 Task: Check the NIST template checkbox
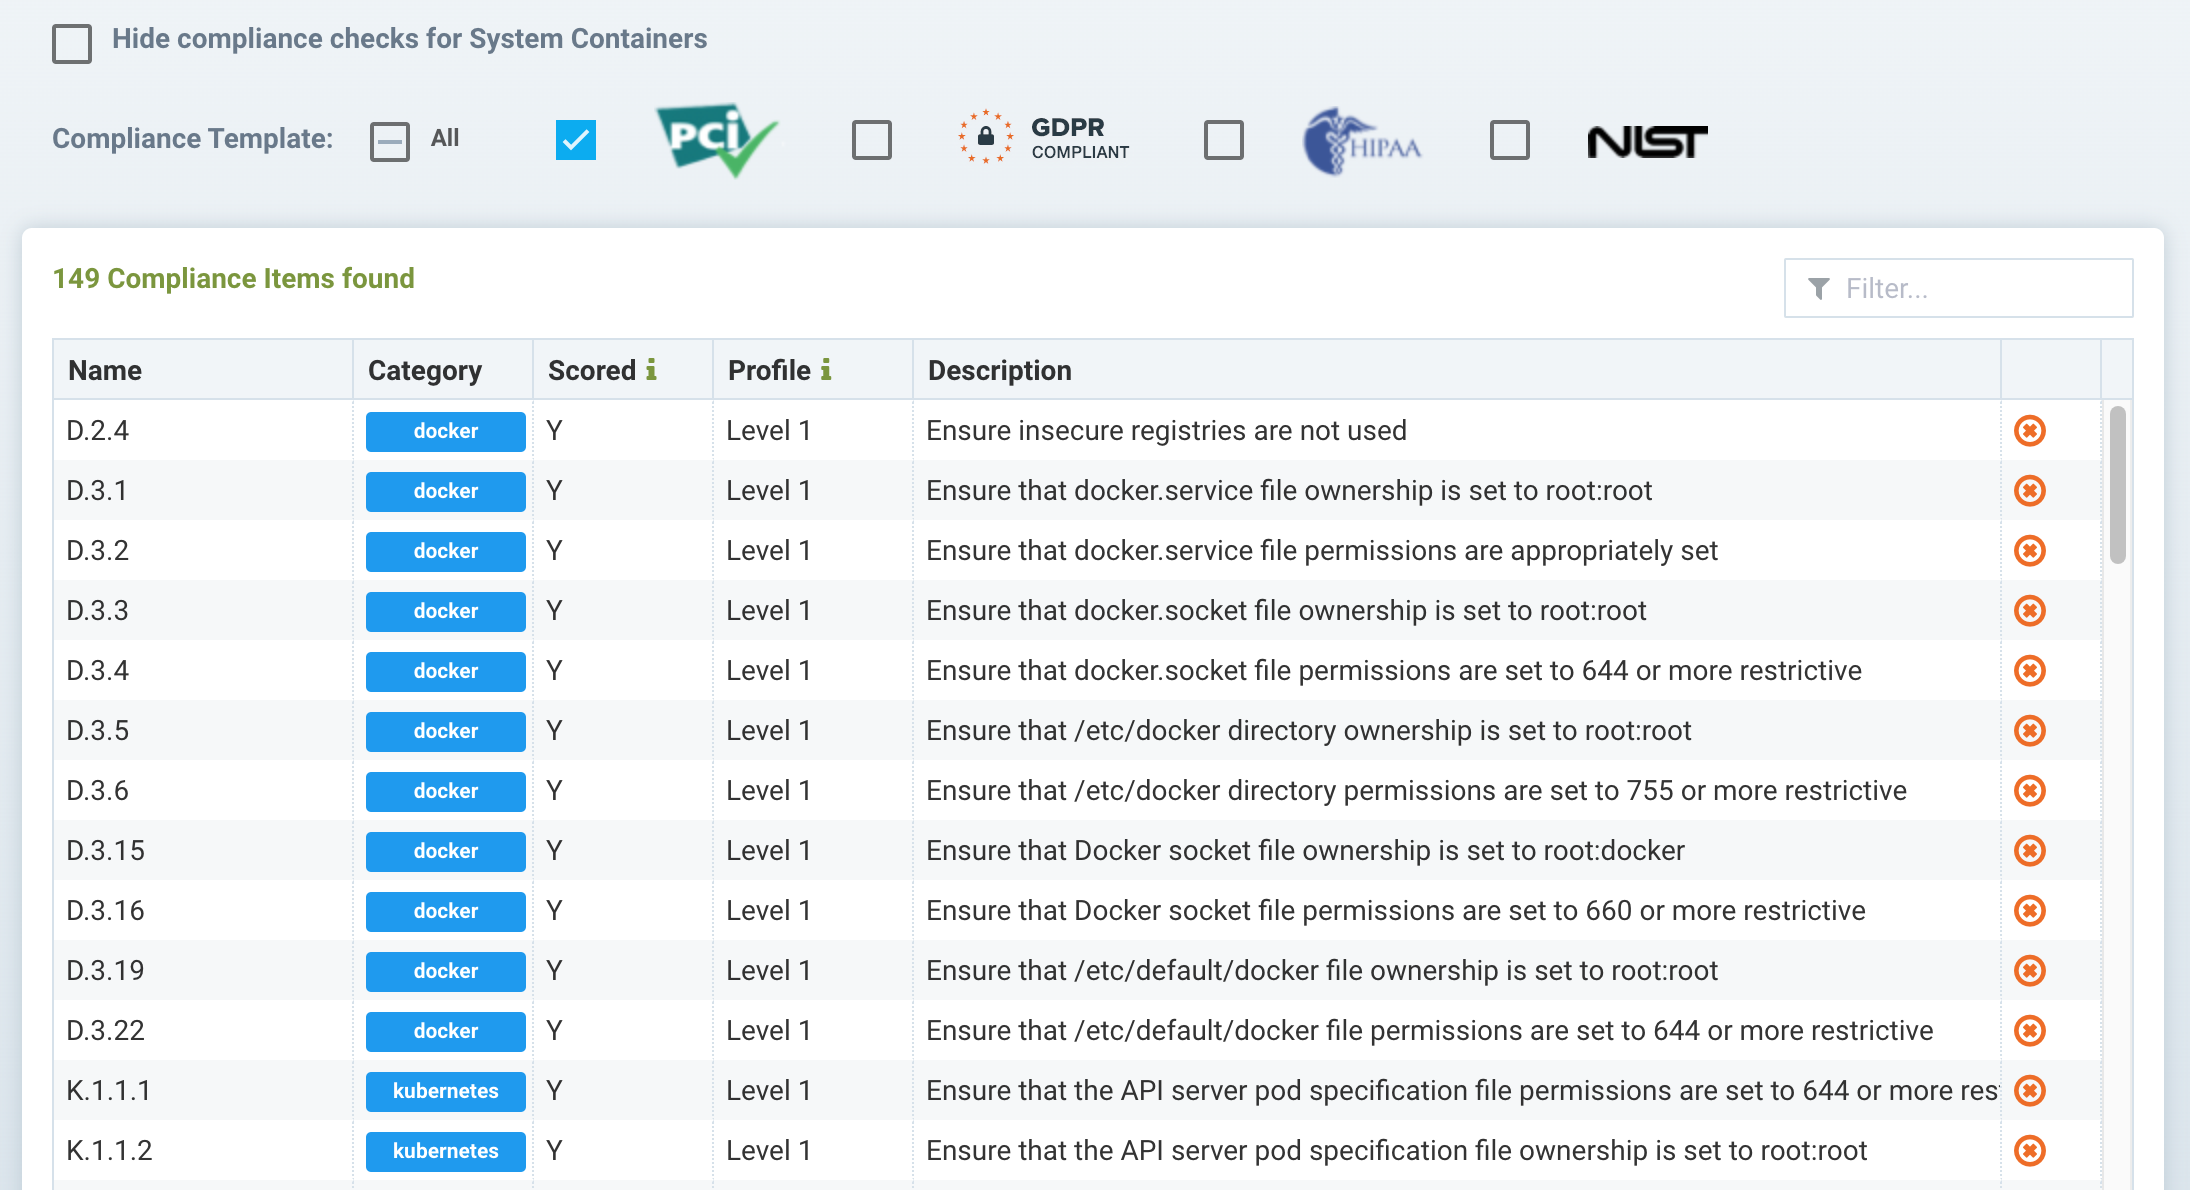pos(1510,140)
